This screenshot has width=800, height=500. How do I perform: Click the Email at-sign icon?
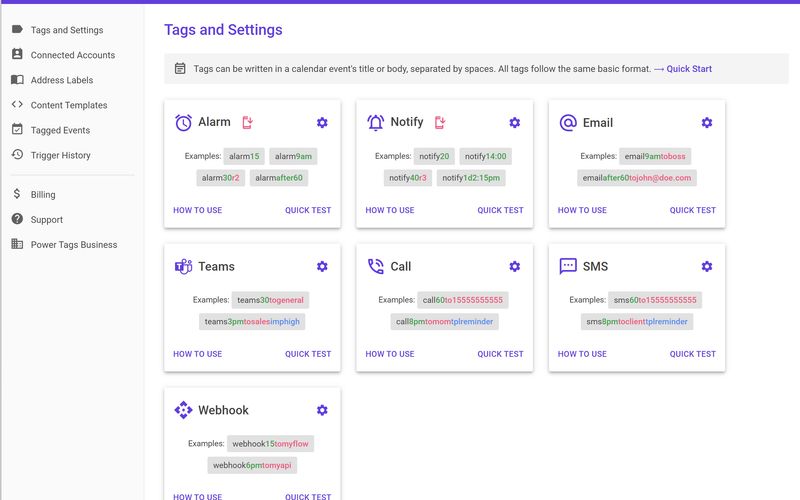[568, 122]
